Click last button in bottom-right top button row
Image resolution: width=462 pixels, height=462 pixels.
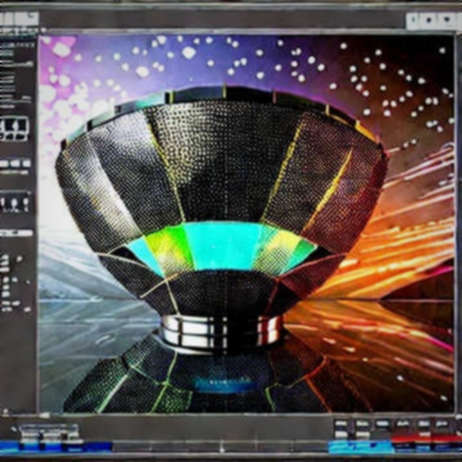click(442, 424)
